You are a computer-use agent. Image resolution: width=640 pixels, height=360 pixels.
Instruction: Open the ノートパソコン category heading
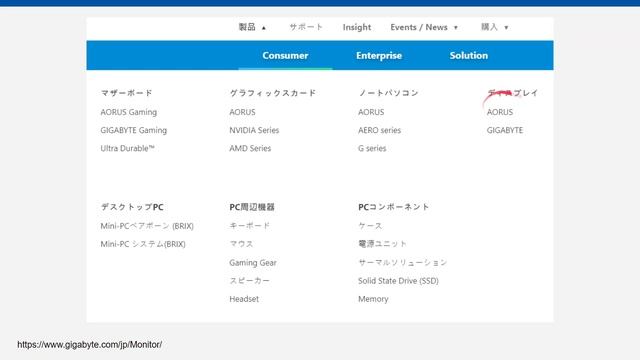[x=388, y=93]
